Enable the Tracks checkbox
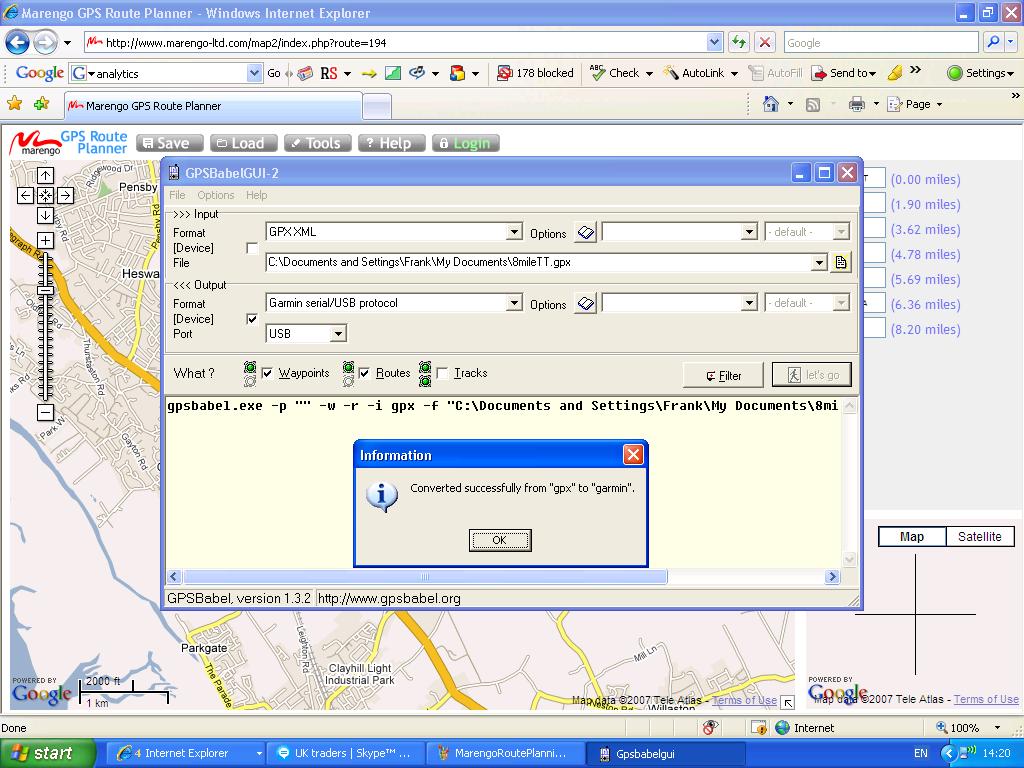Image resolution: width=1024 pixels, height=768 pixels. pos(442,374)
